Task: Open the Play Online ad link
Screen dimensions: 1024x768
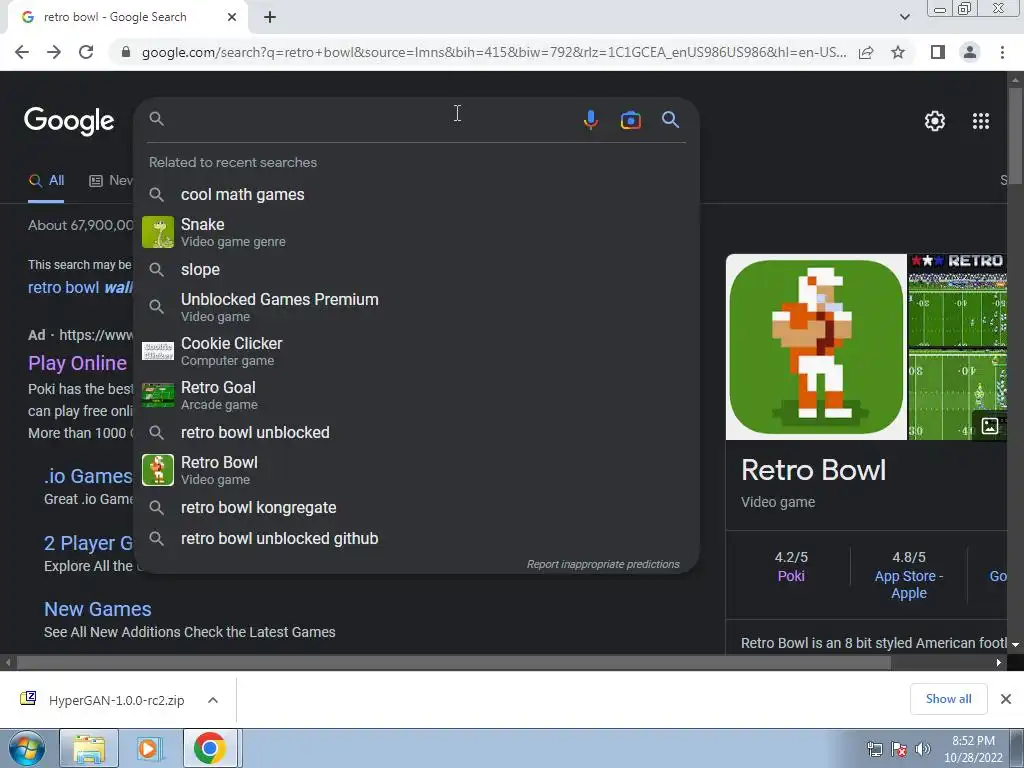Action: click(x=77, y=363)
